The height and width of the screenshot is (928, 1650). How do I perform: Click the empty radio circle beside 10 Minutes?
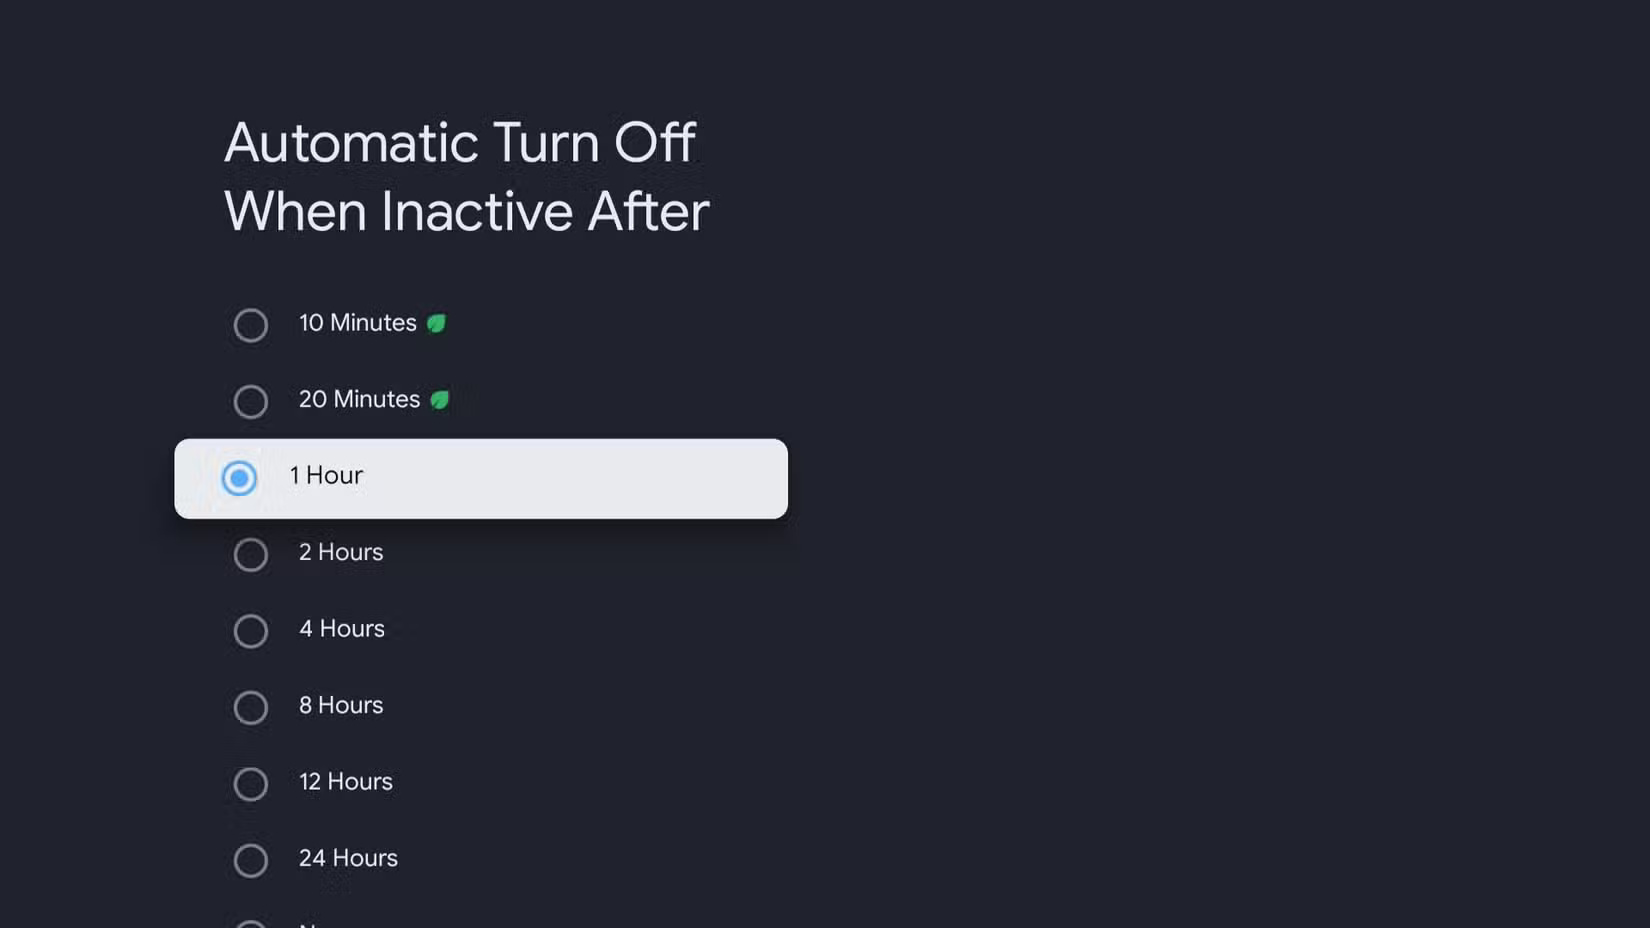(251, 325)
